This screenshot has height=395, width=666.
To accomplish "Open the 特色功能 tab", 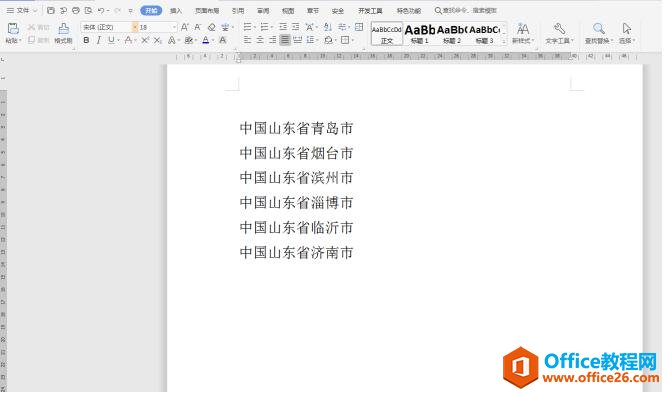I will 409,11.
